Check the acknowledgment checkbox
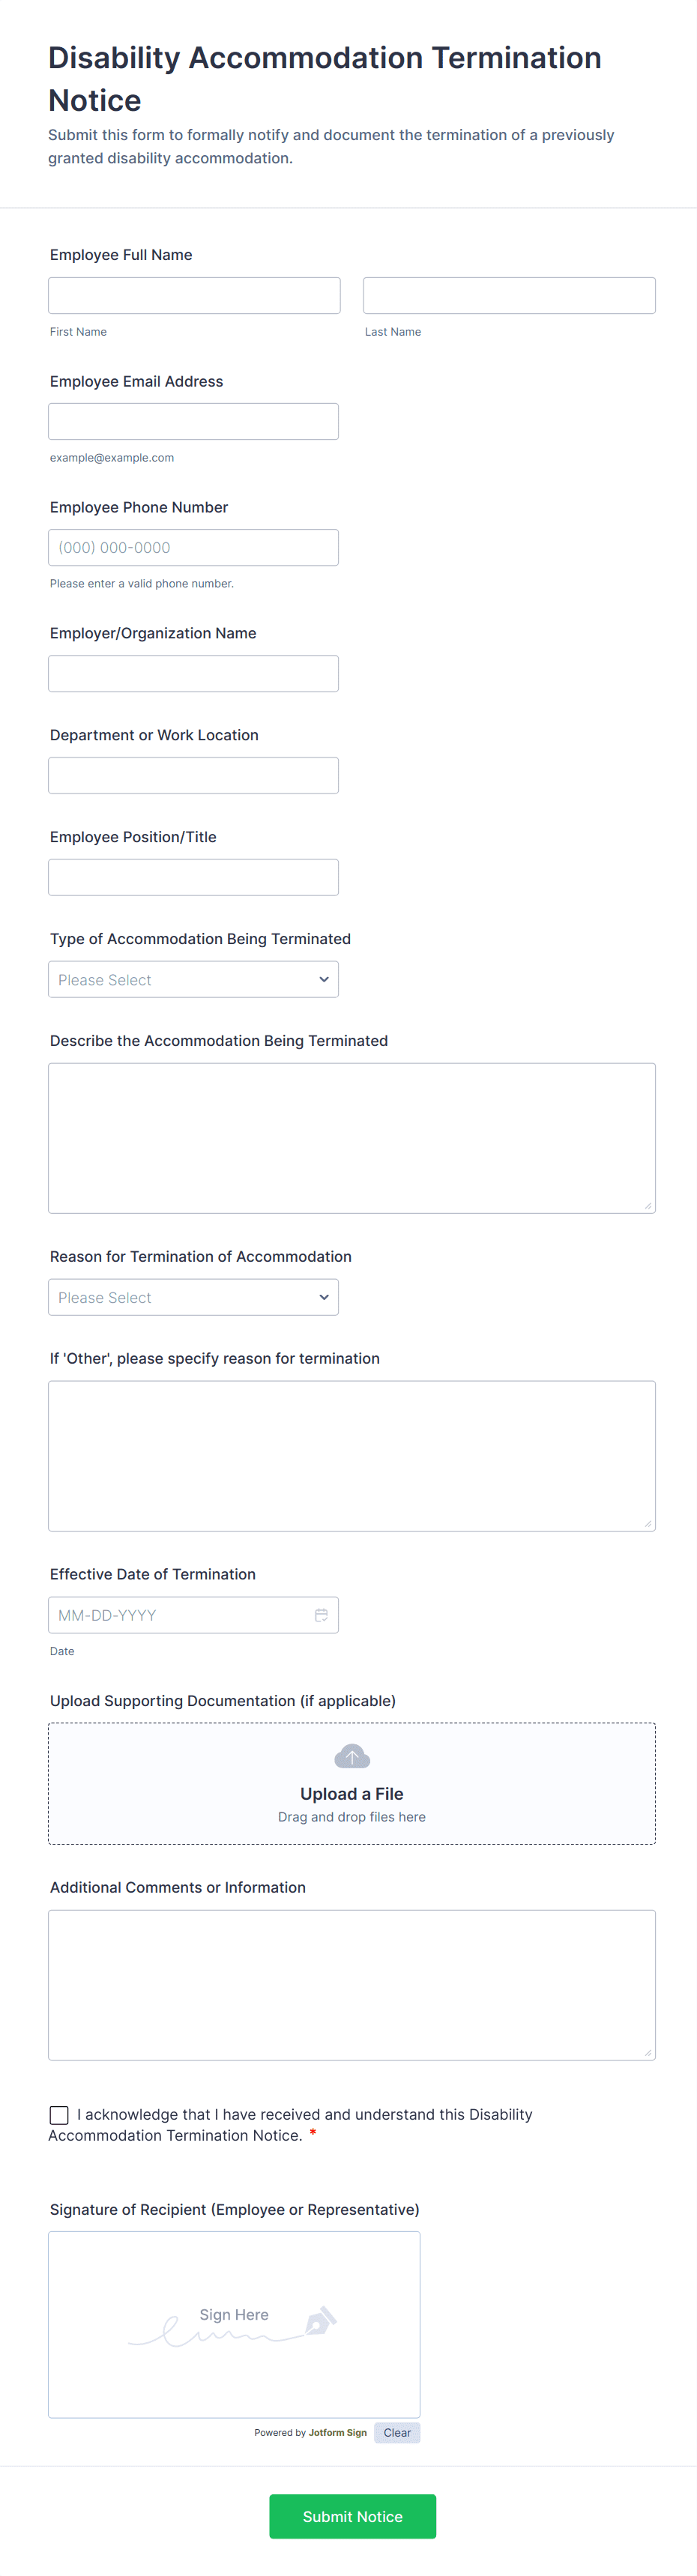The image size is (697, 2576). 59,2115
